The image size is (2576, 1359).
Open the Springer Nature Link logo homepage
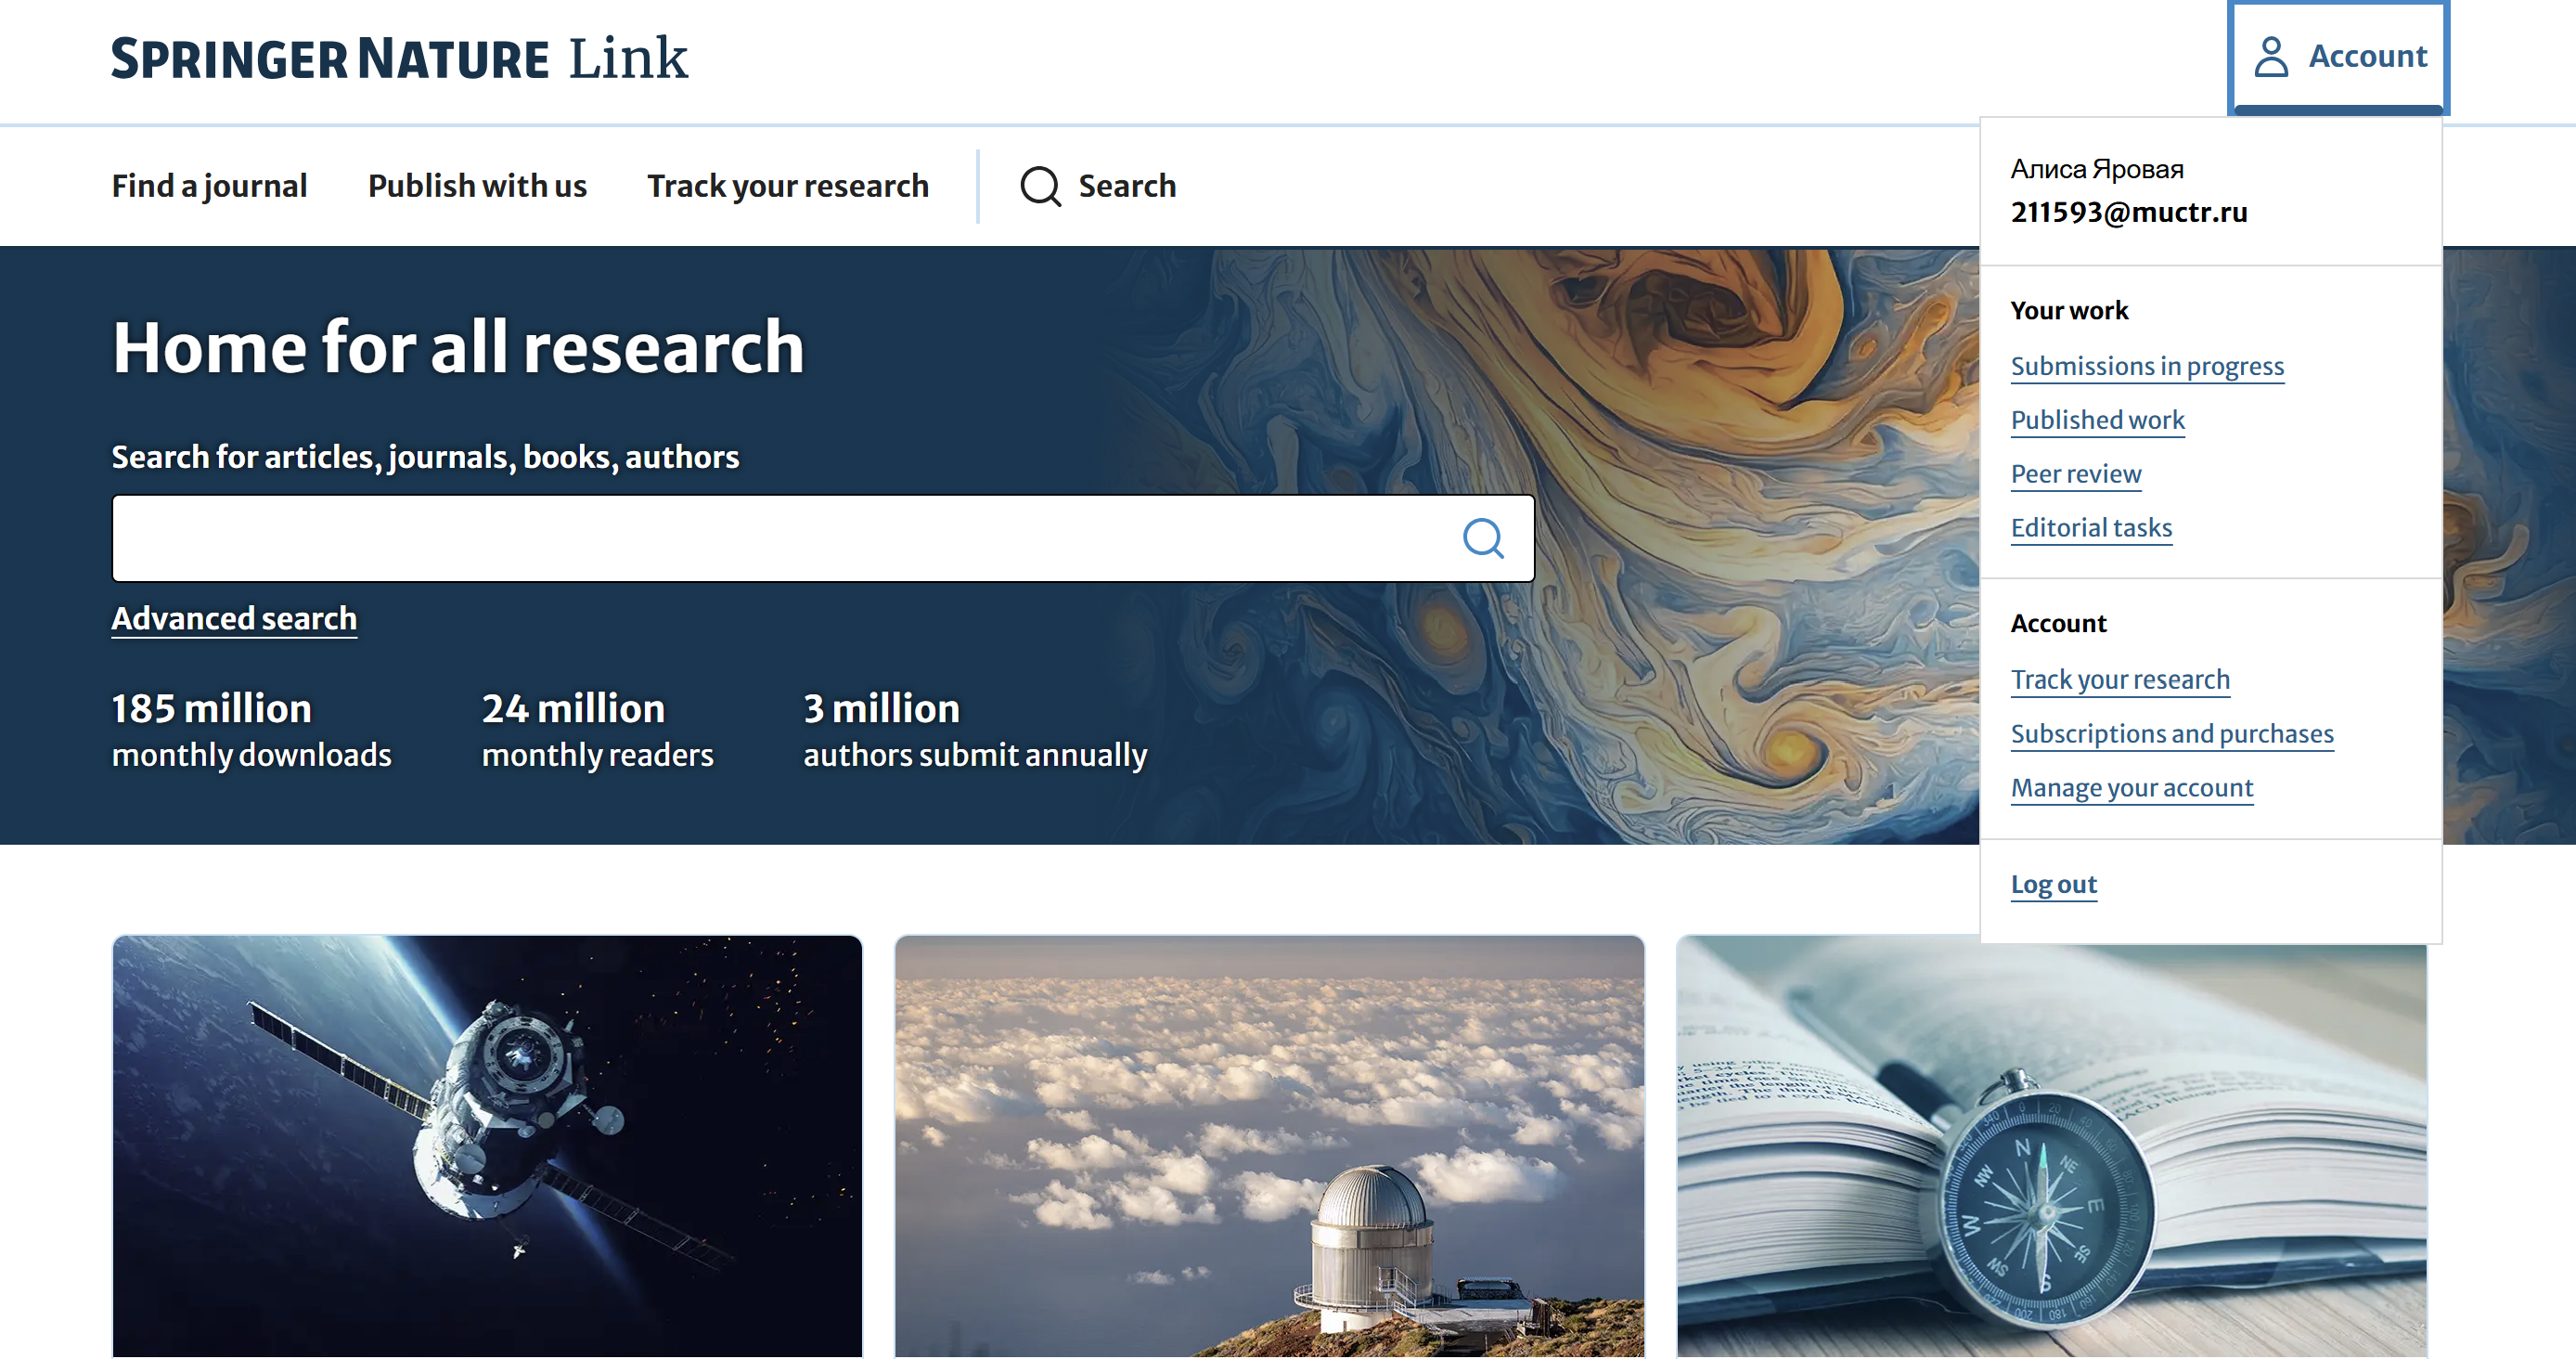coord(399,58)
